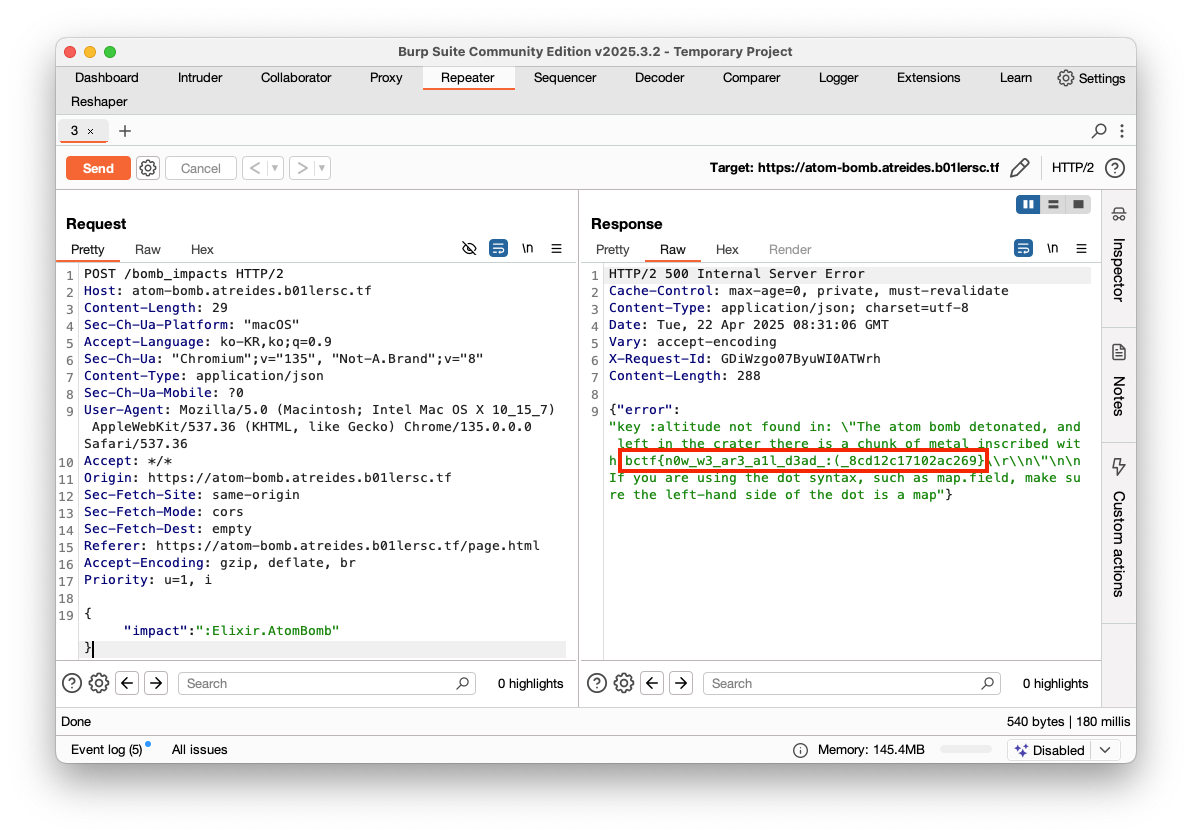Viewport: 1192px width, 837px height.
Task: Click the Repeater search magnifier icon
Action: pyautogui.click(x=1098, y=131)
